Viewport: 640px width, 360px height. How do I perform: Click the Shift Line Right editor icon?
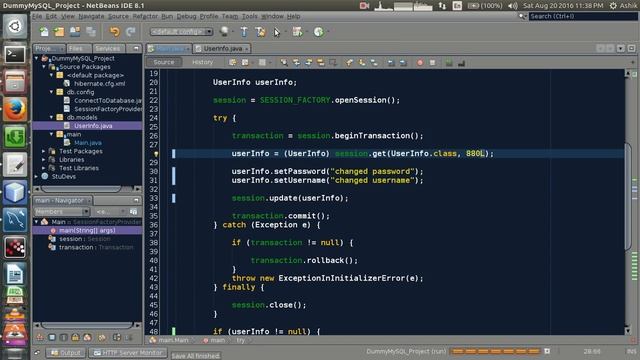click(x=403, y=62)
